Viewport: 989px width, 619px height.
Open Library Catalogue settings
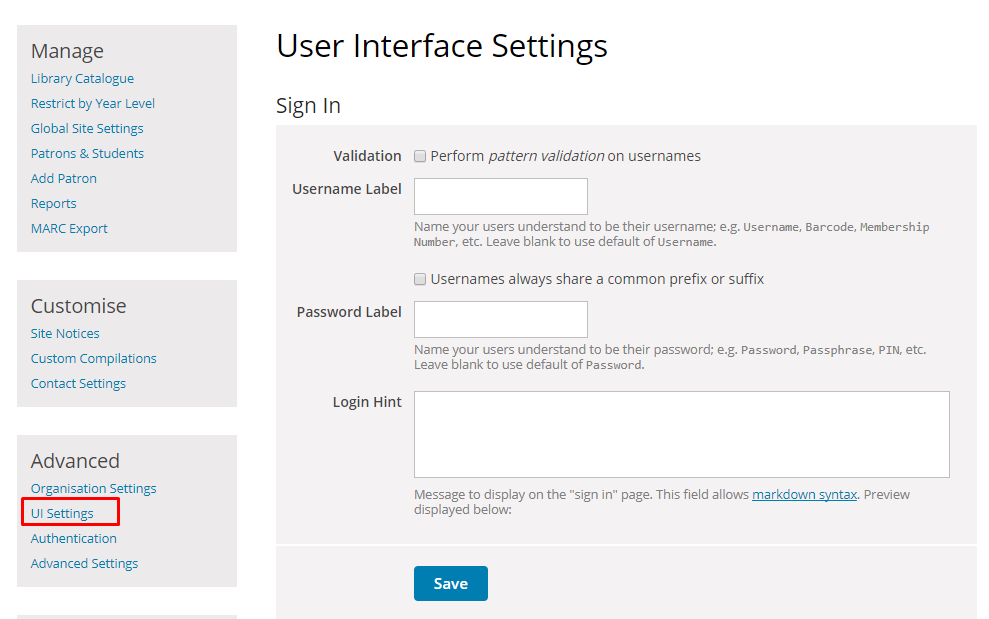point(82,78)
